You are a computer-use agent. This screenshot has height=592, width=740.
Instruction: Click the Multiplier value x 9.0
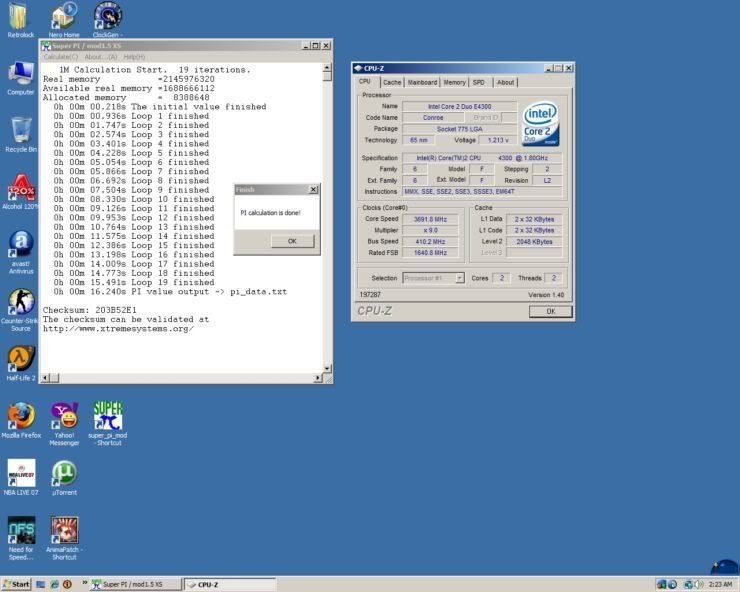(430, 230)
